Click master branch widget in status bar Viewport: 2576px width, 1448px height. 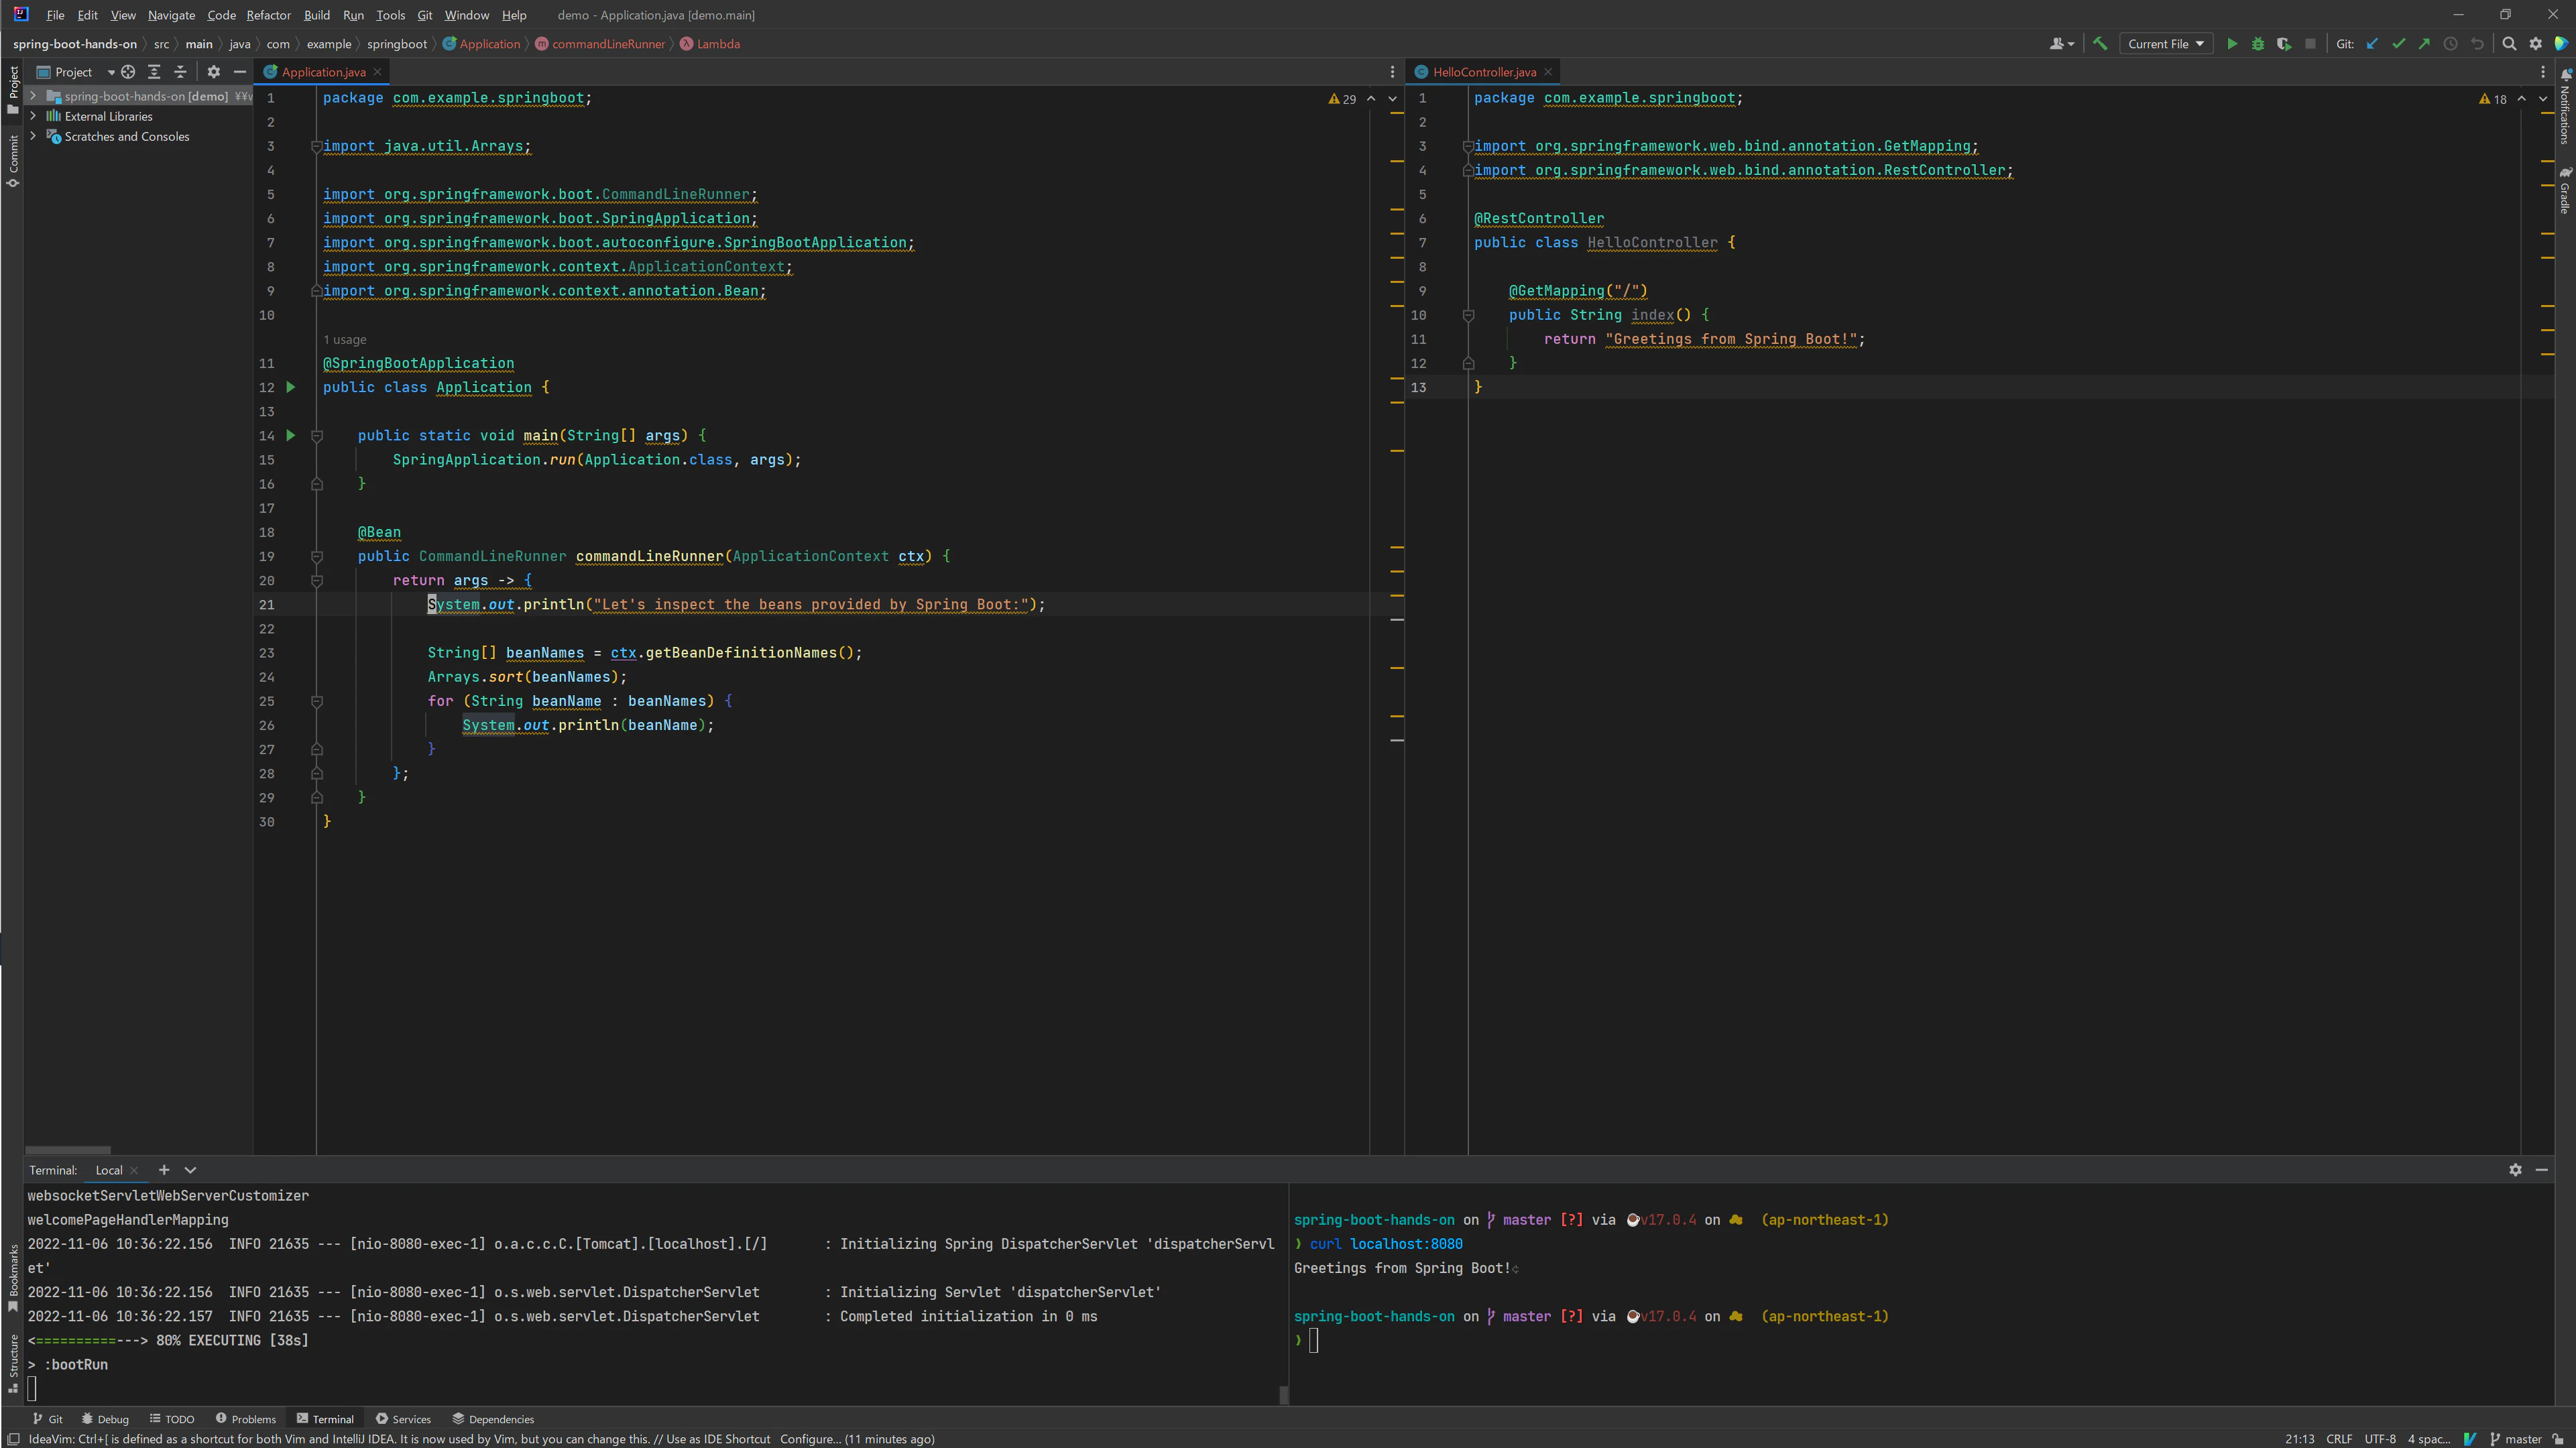[x=2515, y=1439]
